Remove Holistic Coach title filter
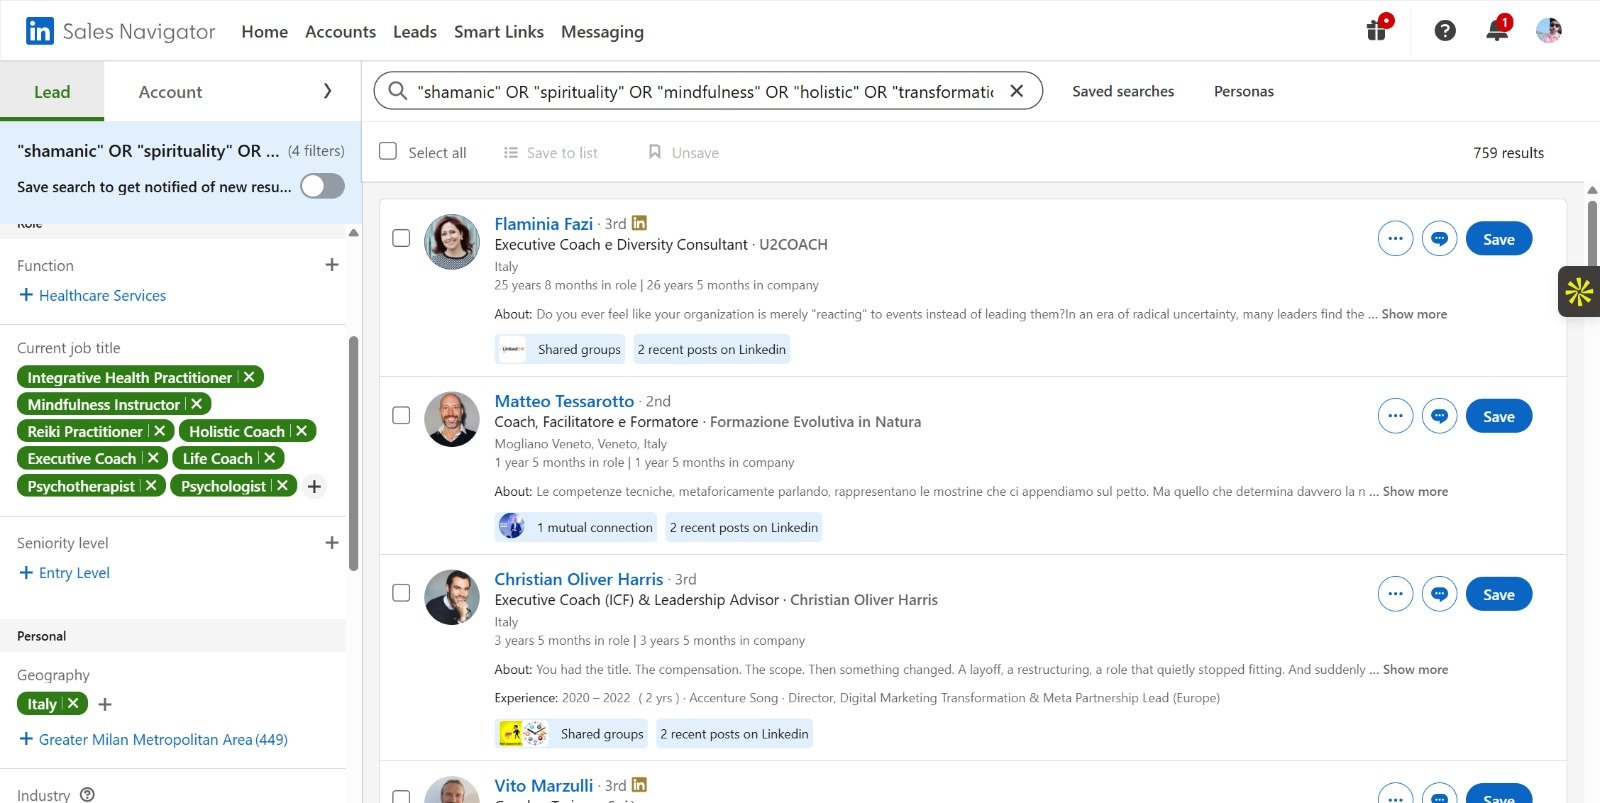This screenshot has width=1600, height=803. tap(301, 431)
